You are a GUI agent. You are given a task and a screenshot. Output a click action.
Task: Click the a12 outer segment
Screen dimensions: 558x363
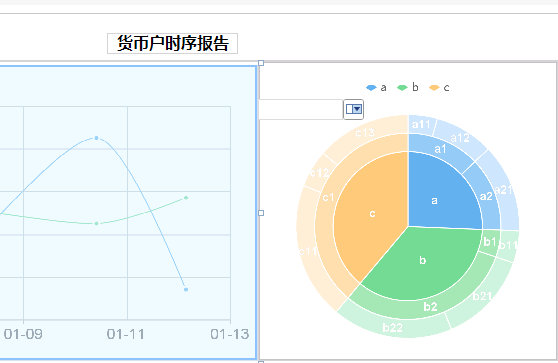click(x=460, y=138)
